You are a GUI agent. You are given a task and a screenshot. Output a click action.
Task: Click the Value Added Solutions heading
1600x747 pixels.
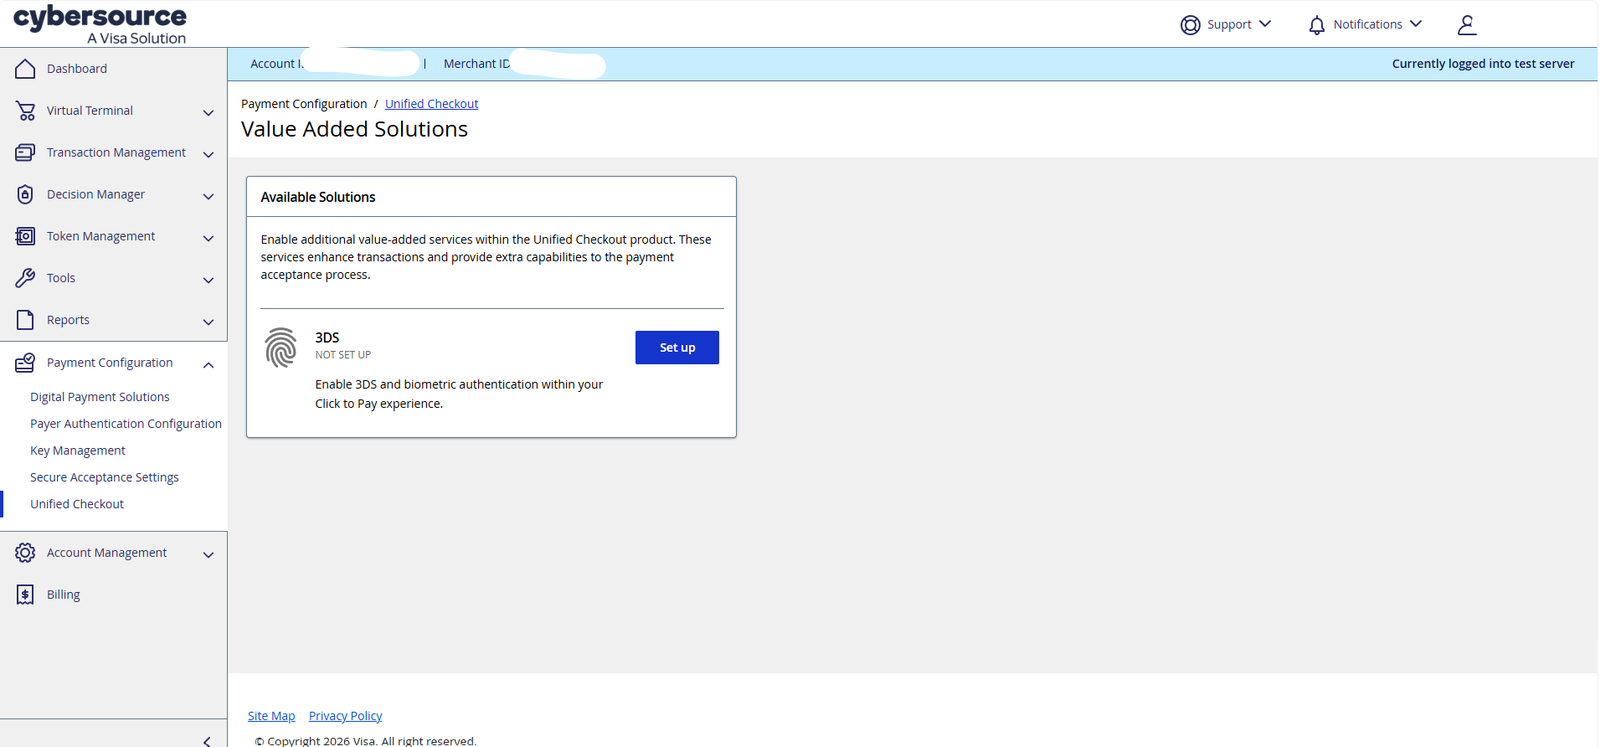(x=354, y=129)
